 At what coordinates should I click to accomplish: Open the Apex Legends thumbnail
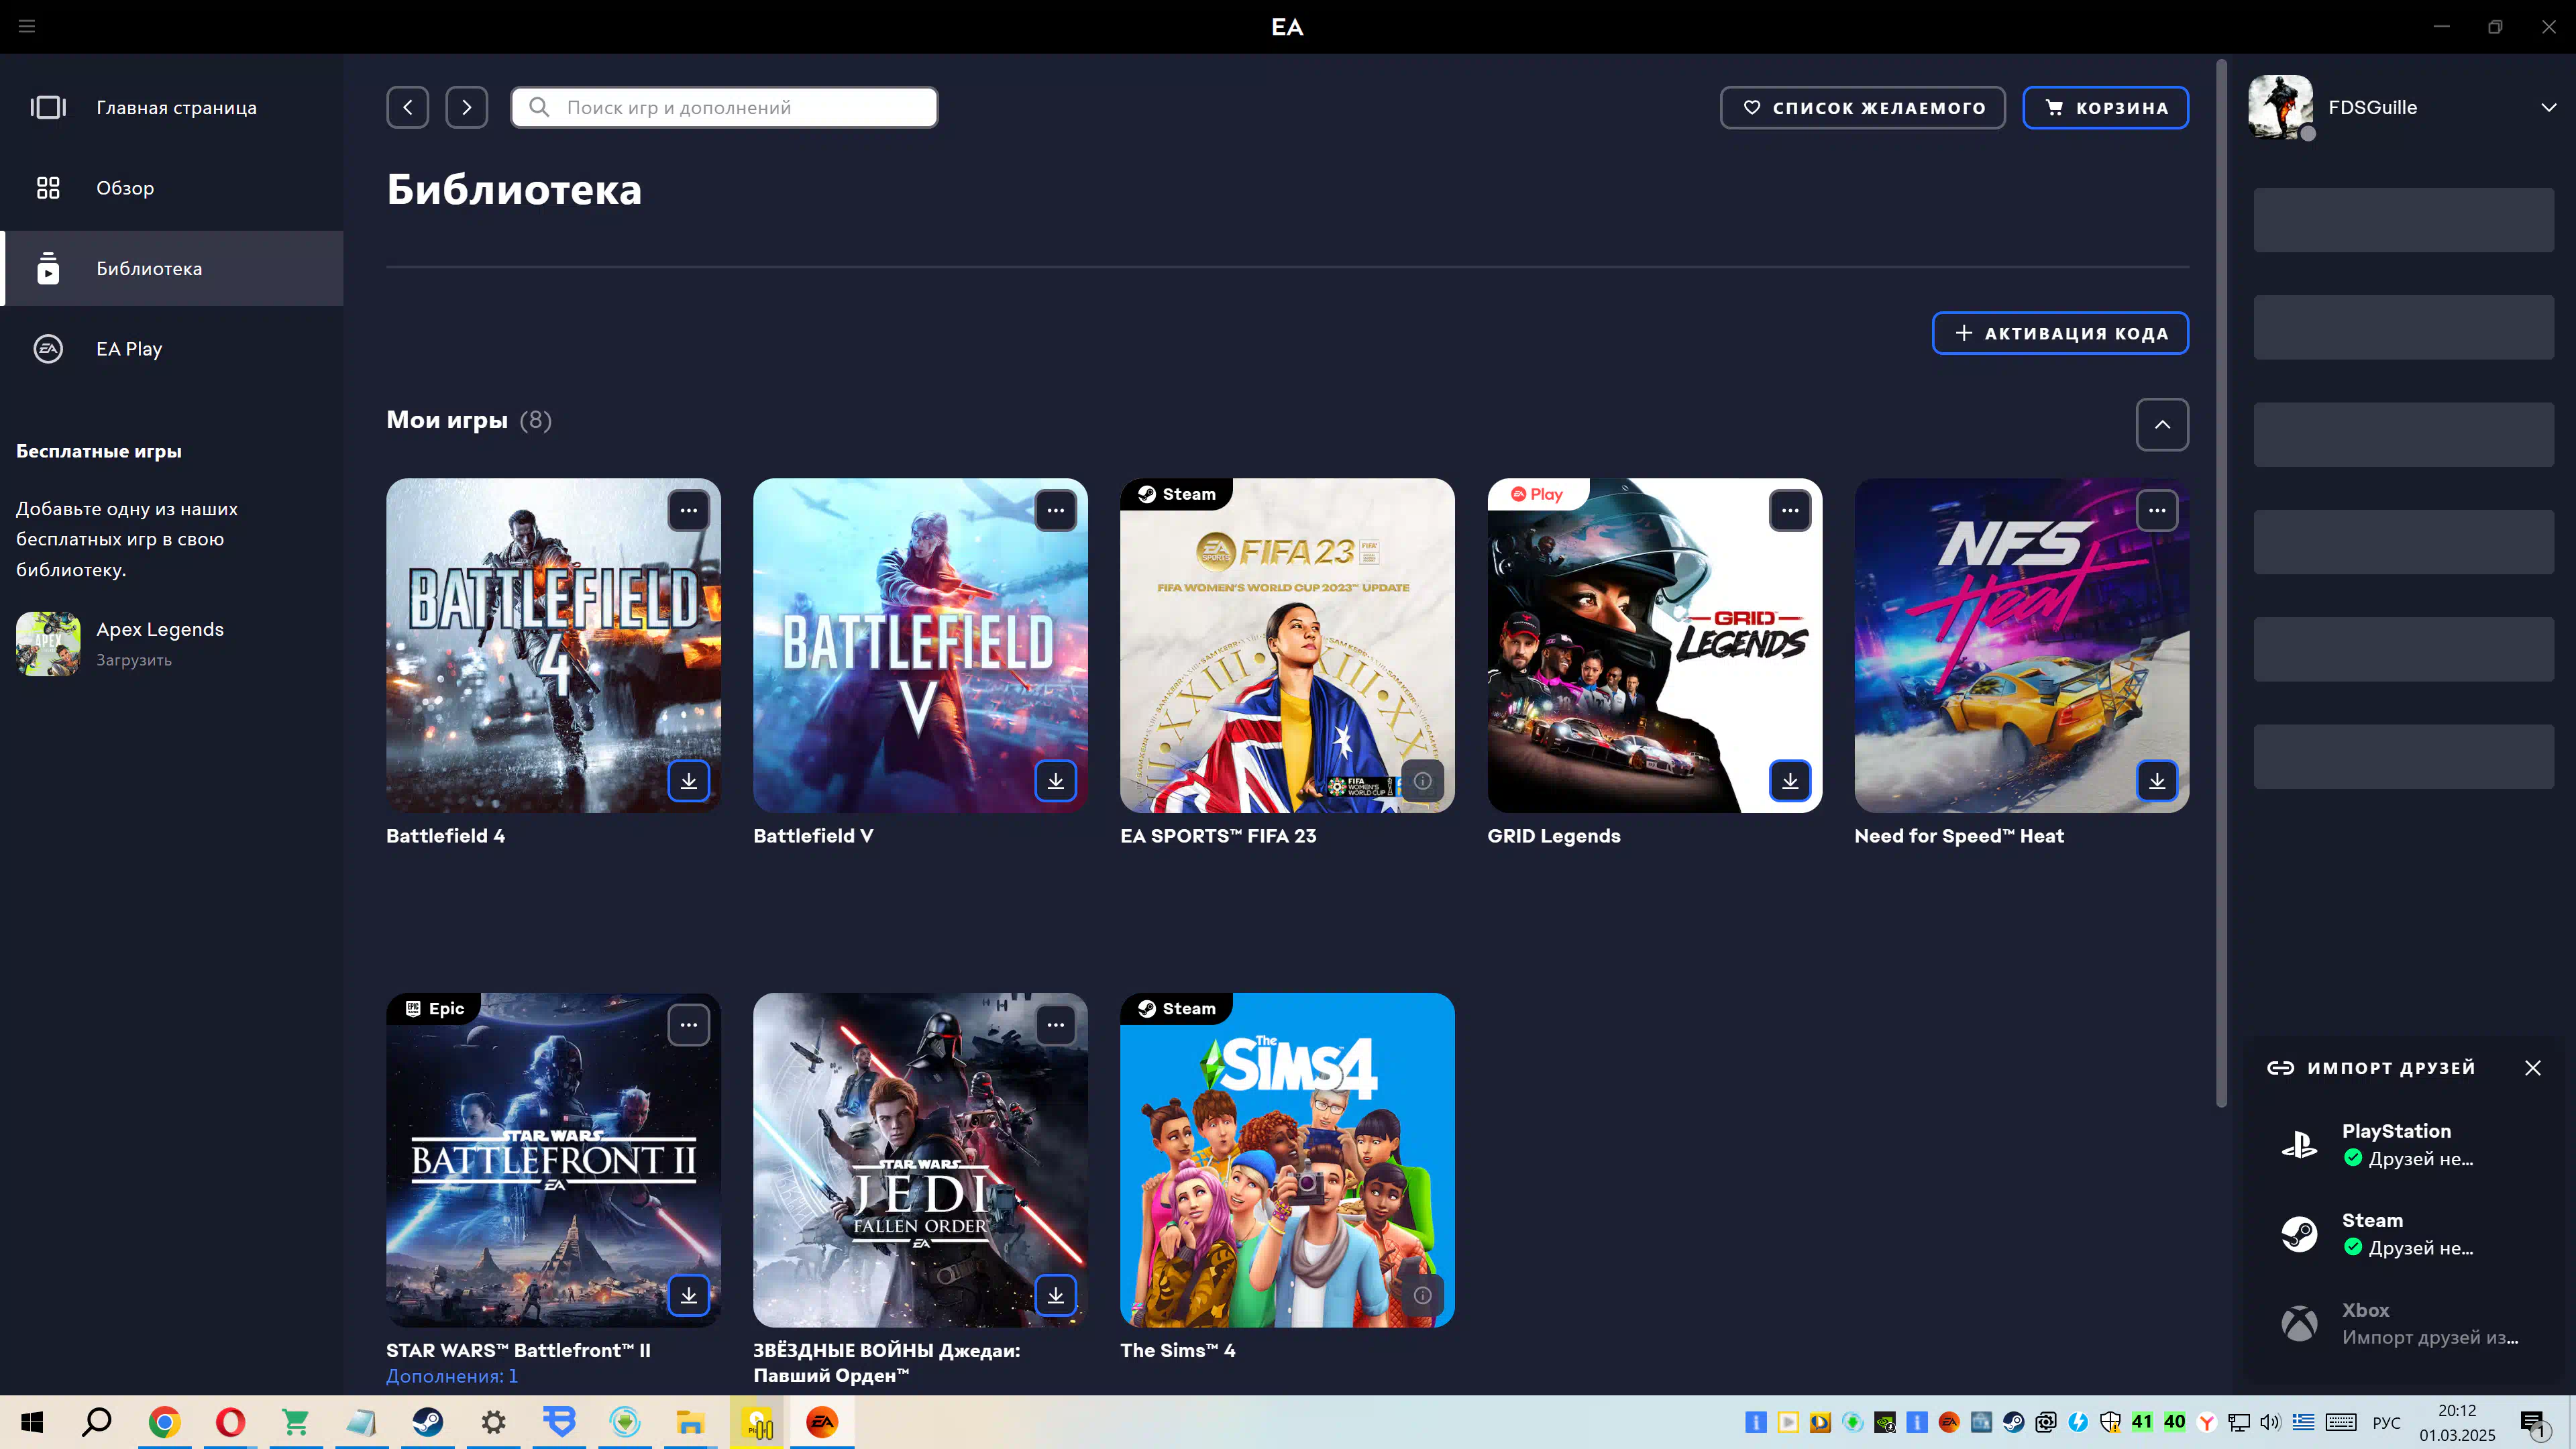(48, 644)
